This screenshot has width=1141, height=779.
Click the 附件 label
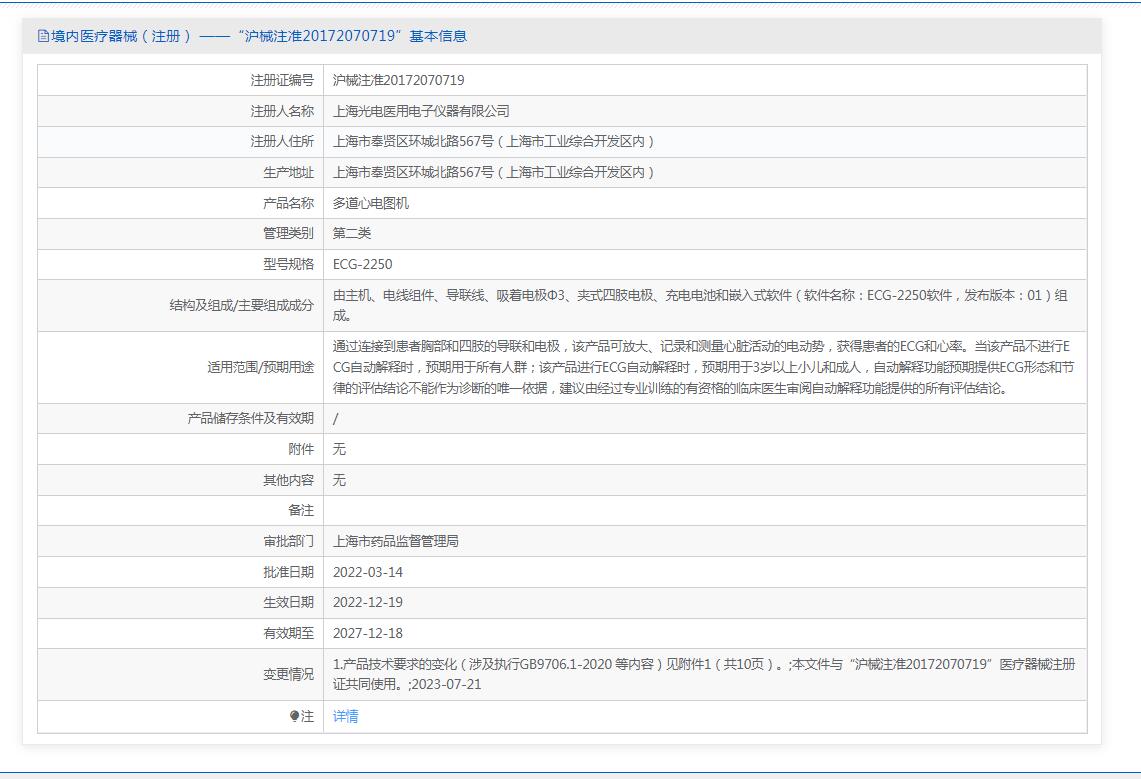pyautogui.click(x=301, y=450)
